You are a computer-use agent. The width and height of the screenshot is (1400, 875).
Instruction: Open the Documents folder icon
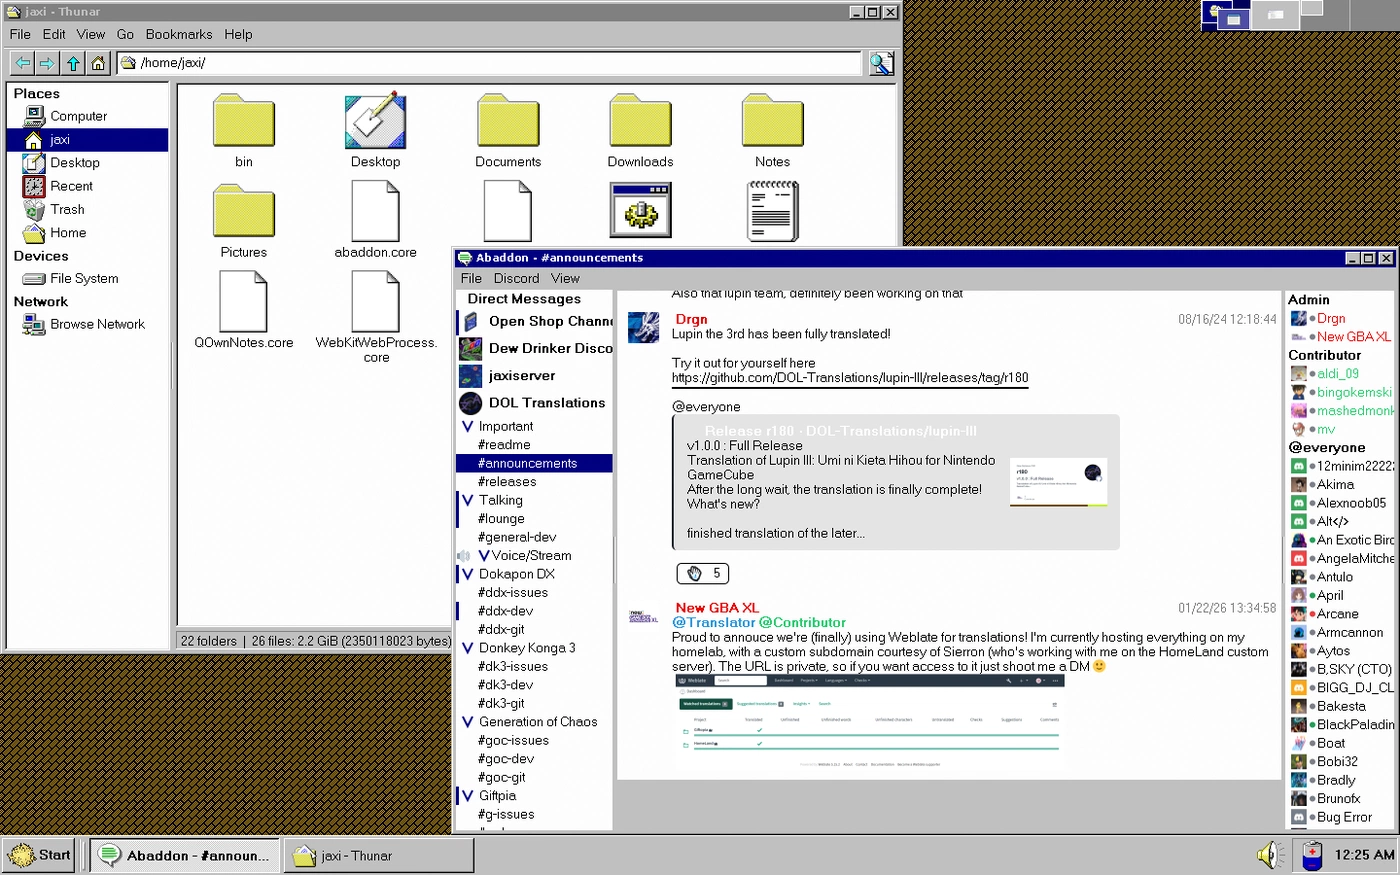point(508,121)
